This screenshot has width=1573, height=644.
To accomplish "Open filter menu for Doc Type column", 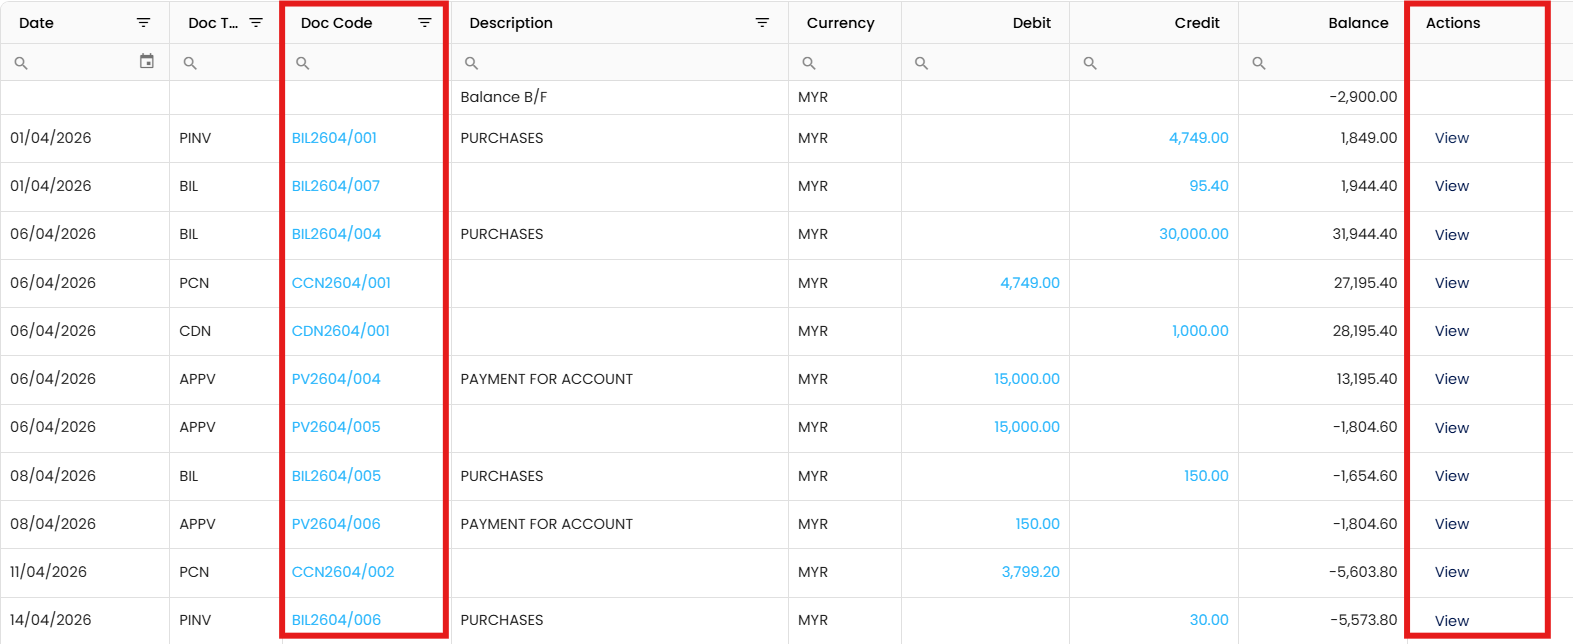I will [x=256, y=23].
